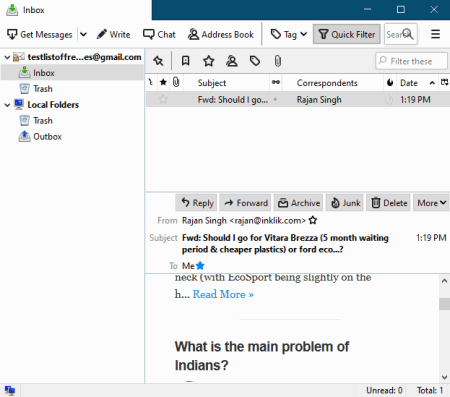Click into Filter these messages field
Viewport: 450px width, 397px height.
point(411,61)
